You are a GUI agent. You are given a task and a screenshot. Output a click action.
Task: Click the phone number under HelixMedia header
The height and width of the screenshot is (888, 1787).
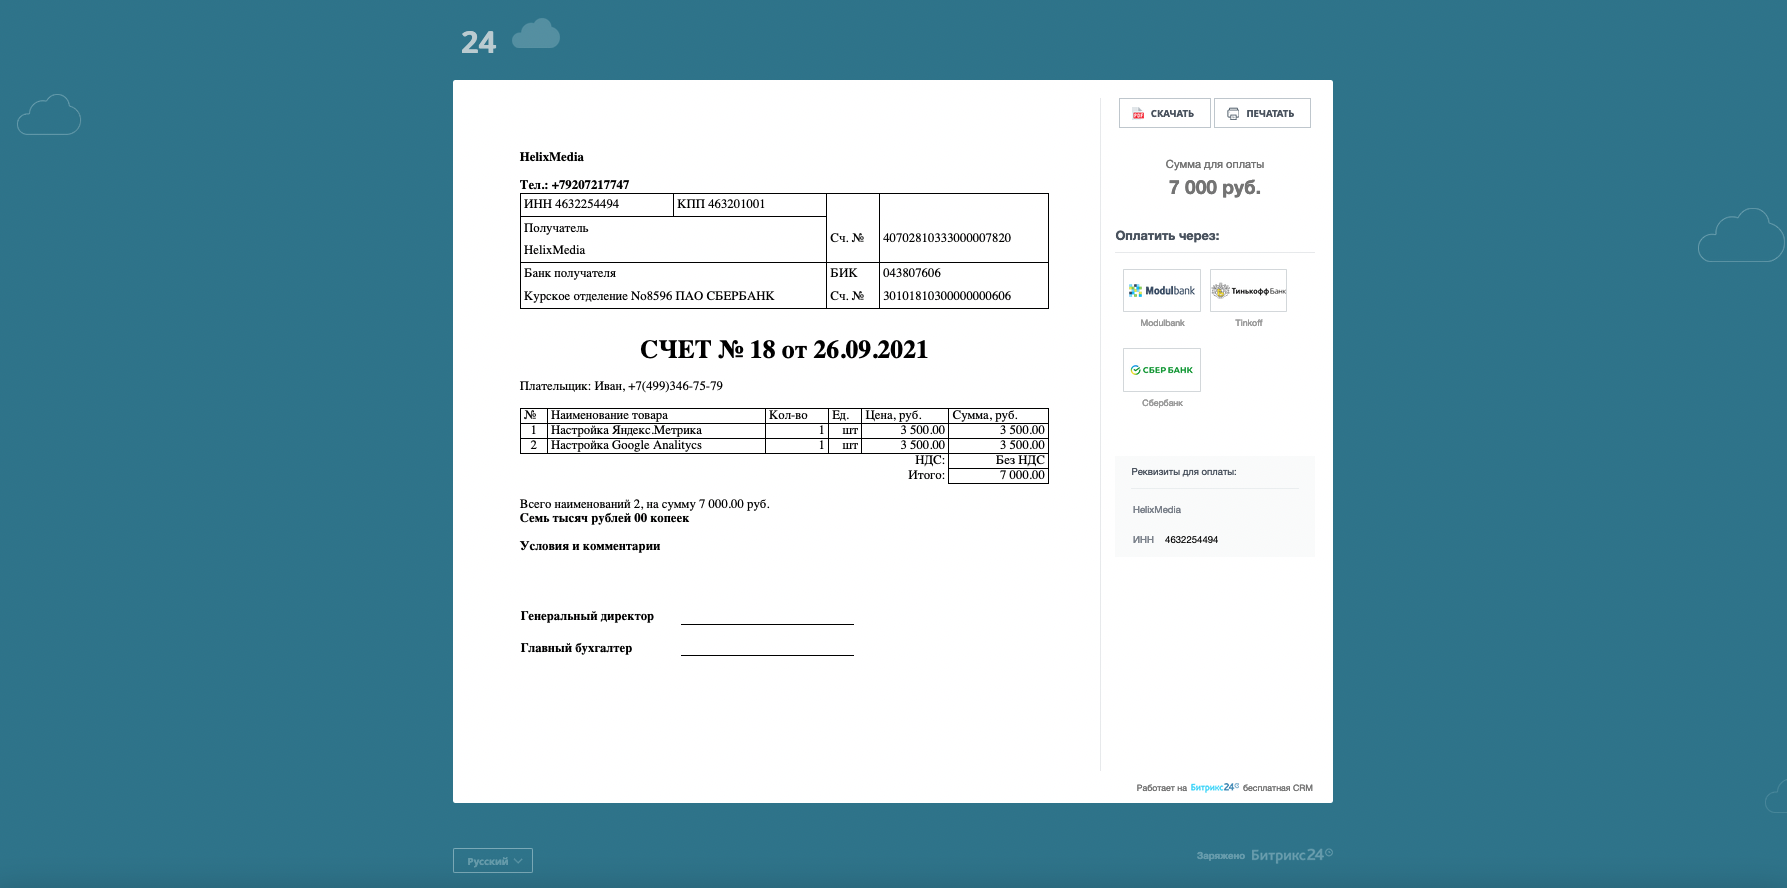pyautogui.click(x=590, y=185)
